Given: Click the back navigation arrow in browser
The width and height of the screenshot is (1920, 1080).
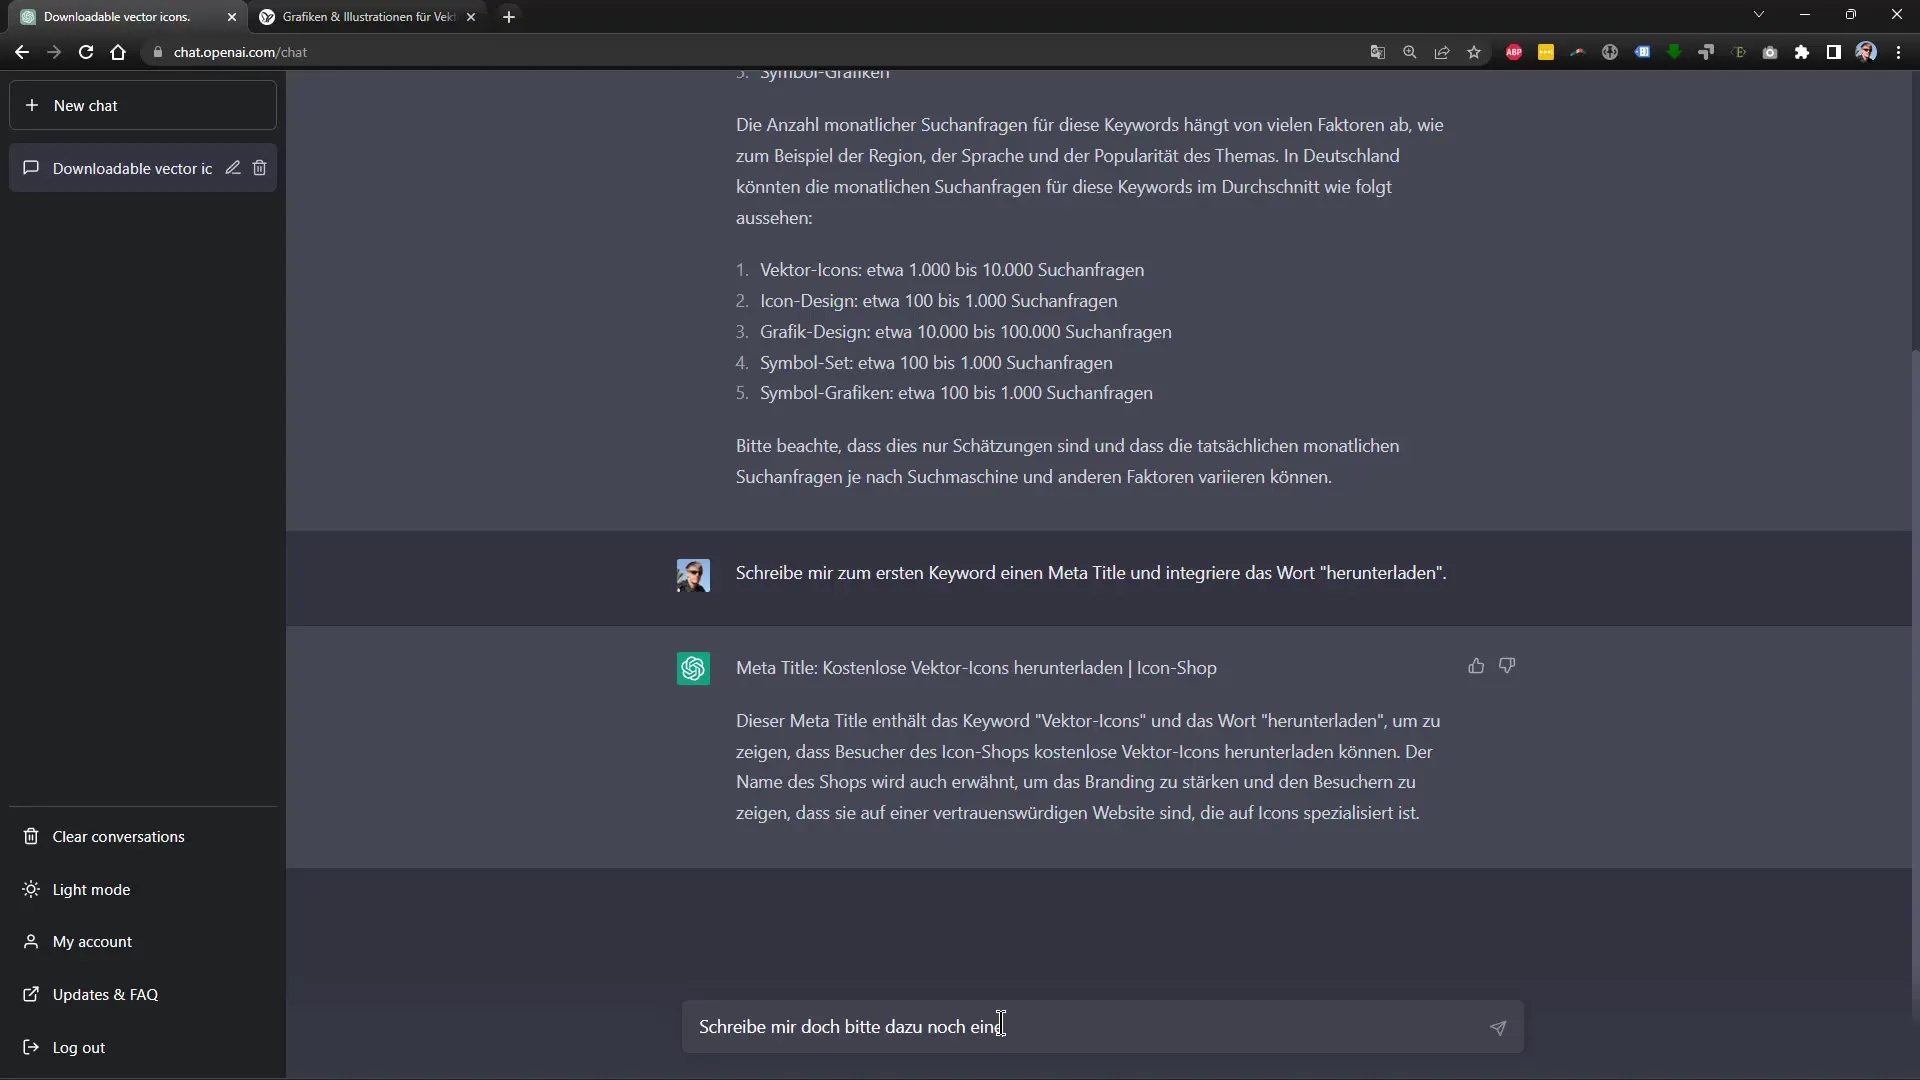Looking at the screenshot, I should click(22, 51).
